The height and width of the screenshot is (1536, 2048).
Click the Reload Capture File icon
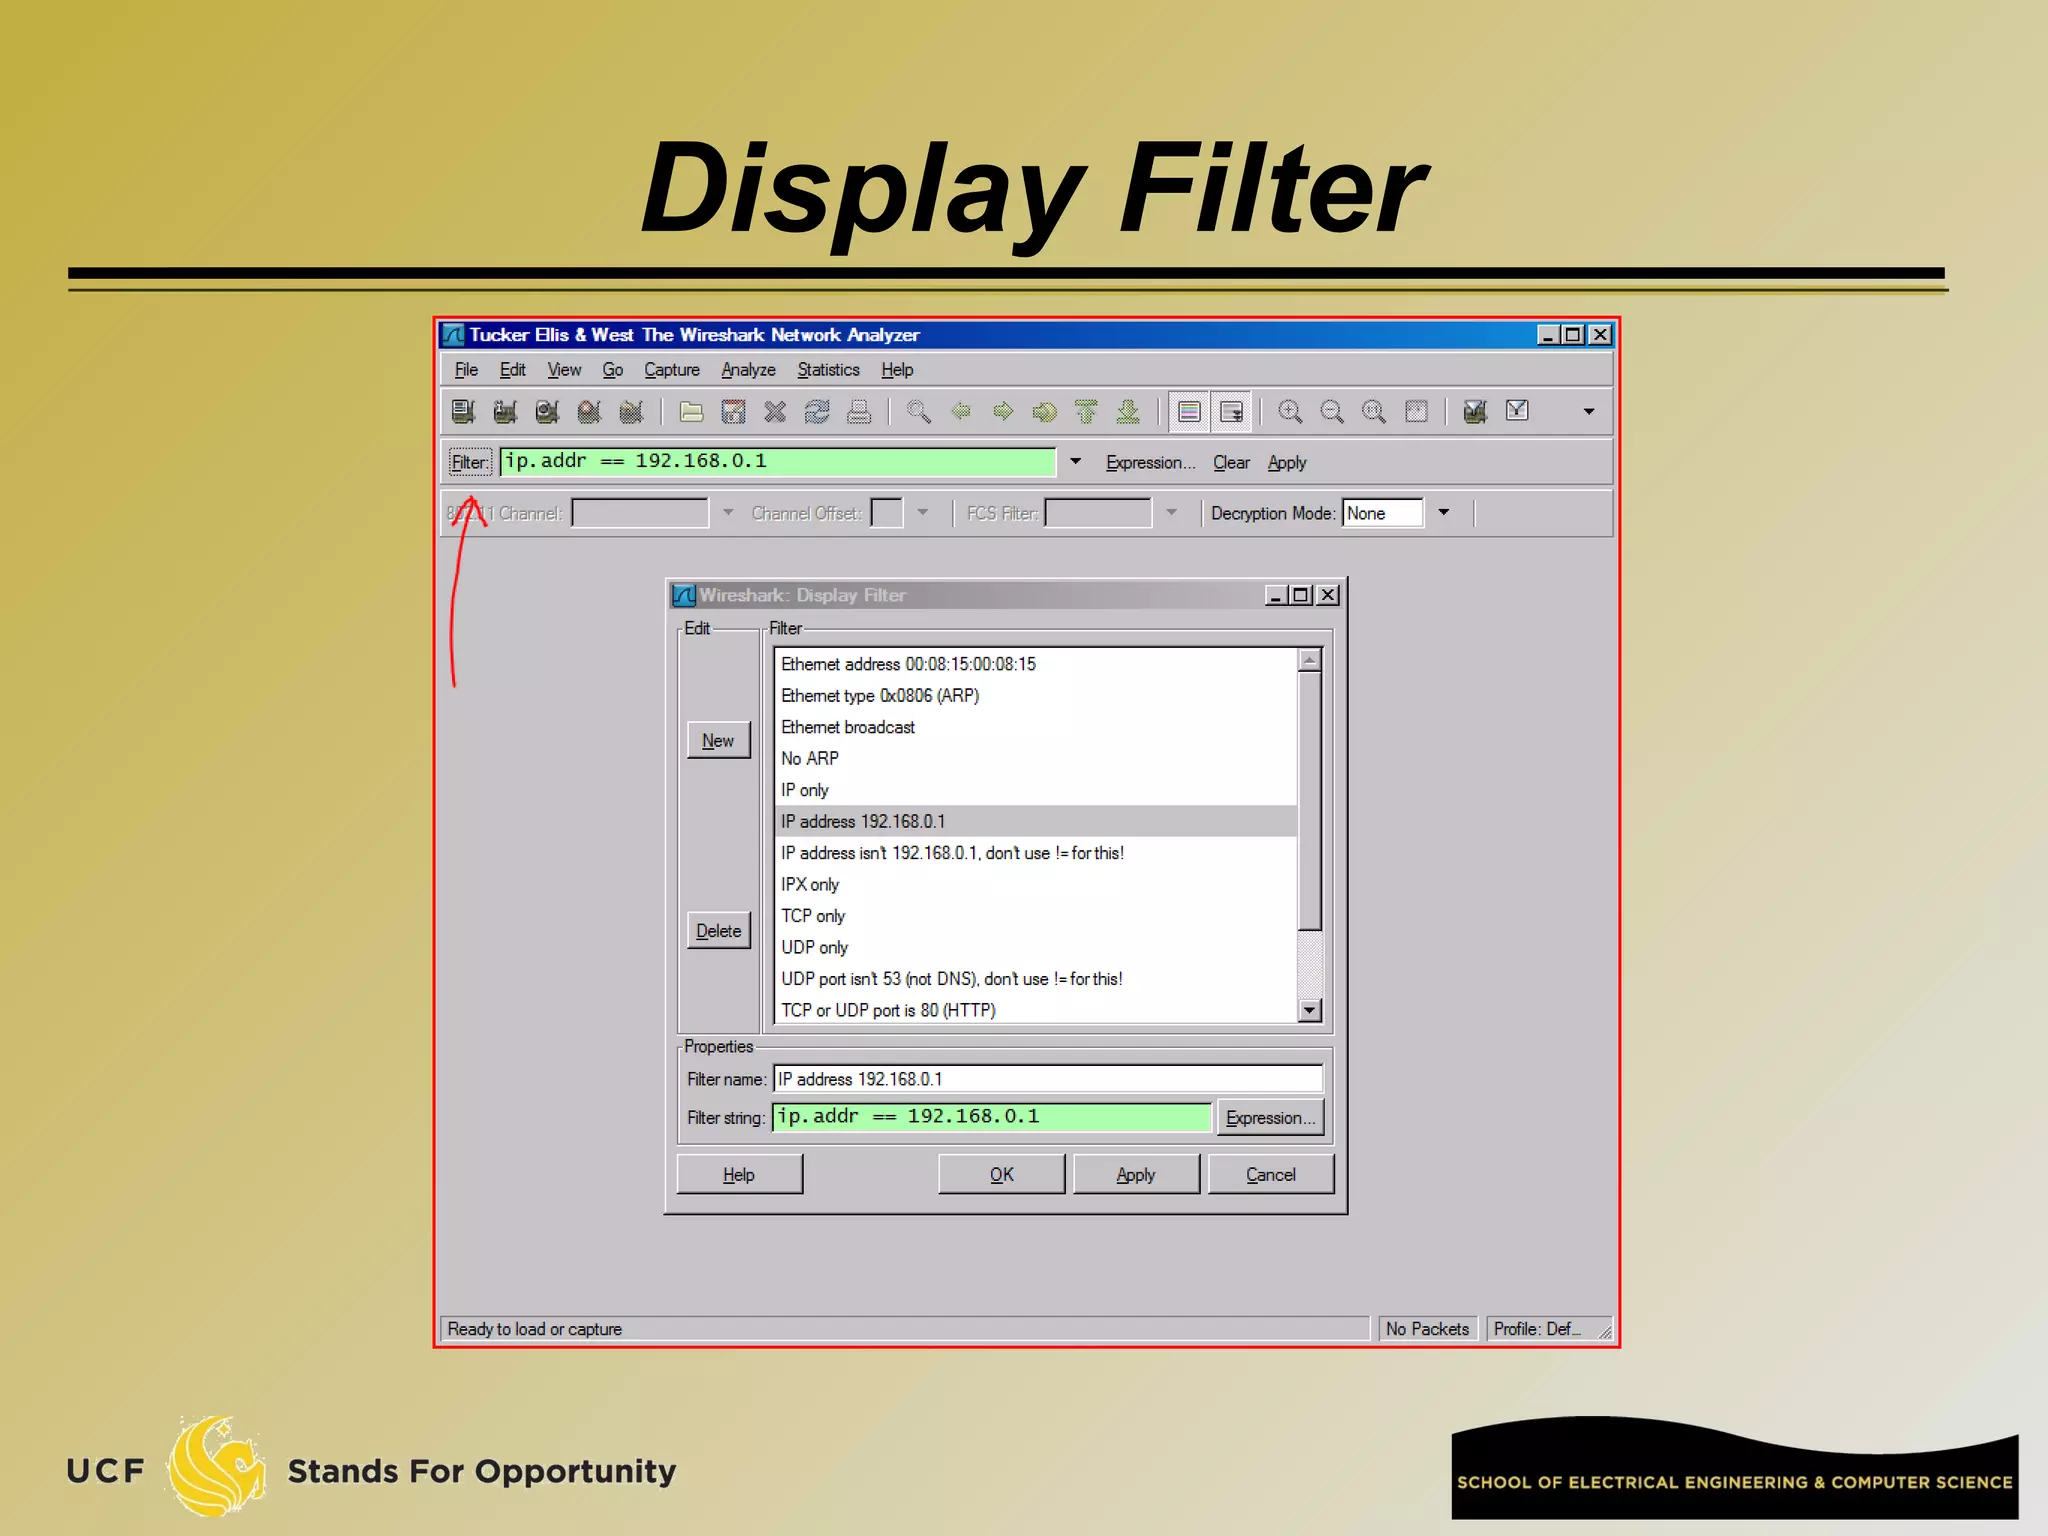tap(817, 411)
